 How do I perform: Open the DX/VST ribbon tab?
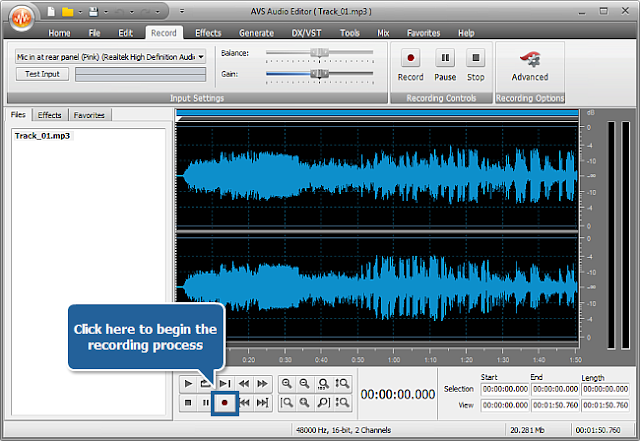[x=306, y=33]
